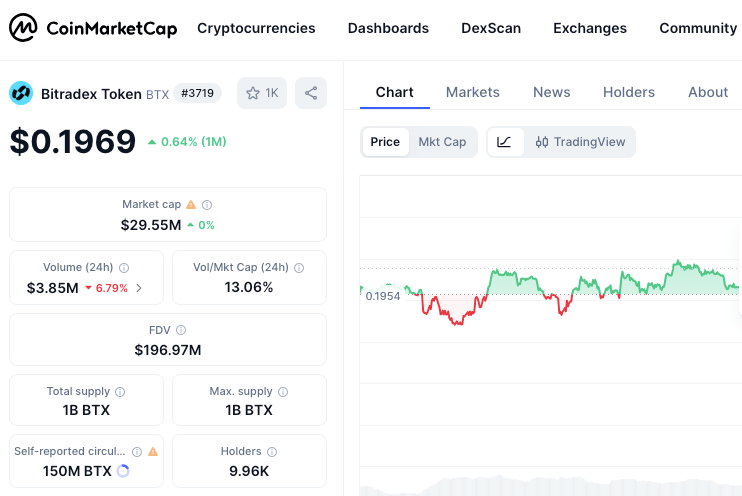Switch to the About tab
This screenshot has height=496, width=742.
coord(707,92)
